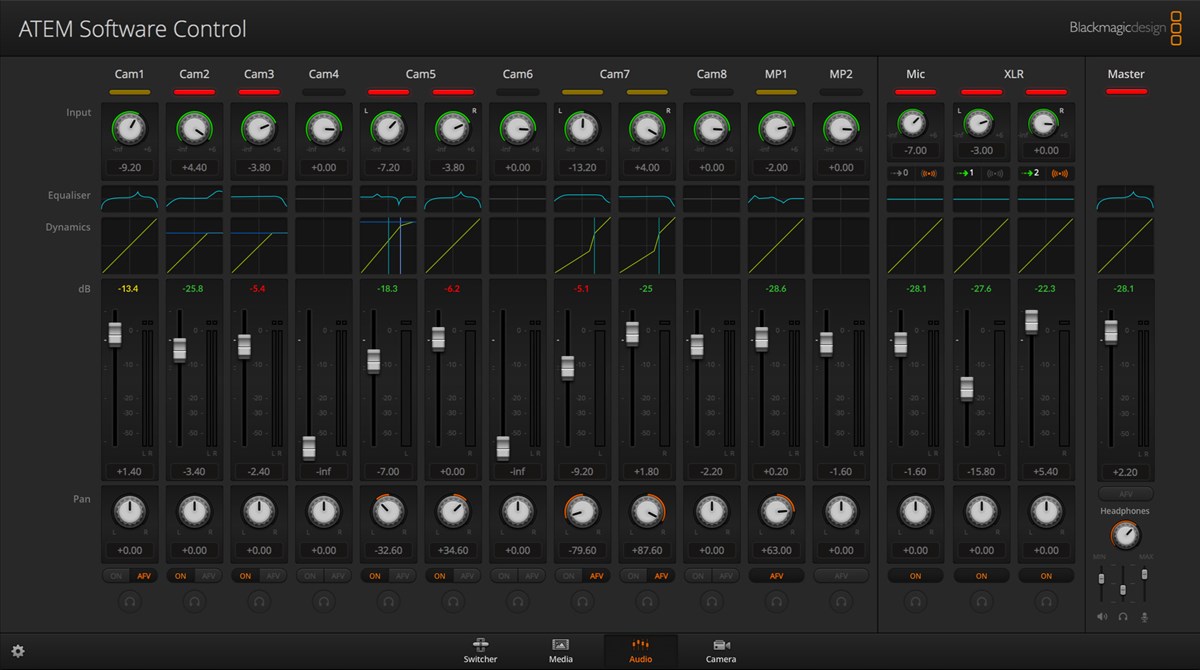
Task: Click the Cam7 left pan value field
Action: 582,550
